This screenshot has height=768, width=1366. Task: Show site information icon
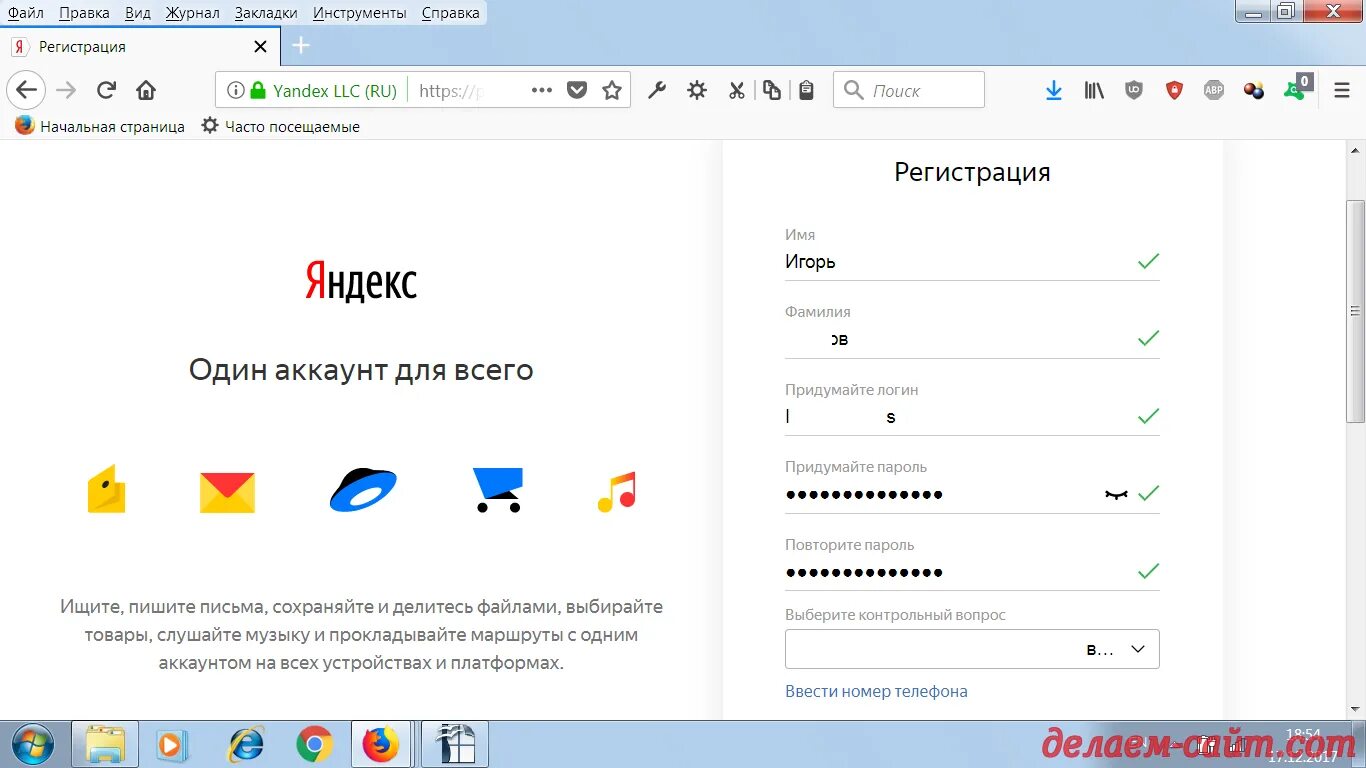point(235,90)
